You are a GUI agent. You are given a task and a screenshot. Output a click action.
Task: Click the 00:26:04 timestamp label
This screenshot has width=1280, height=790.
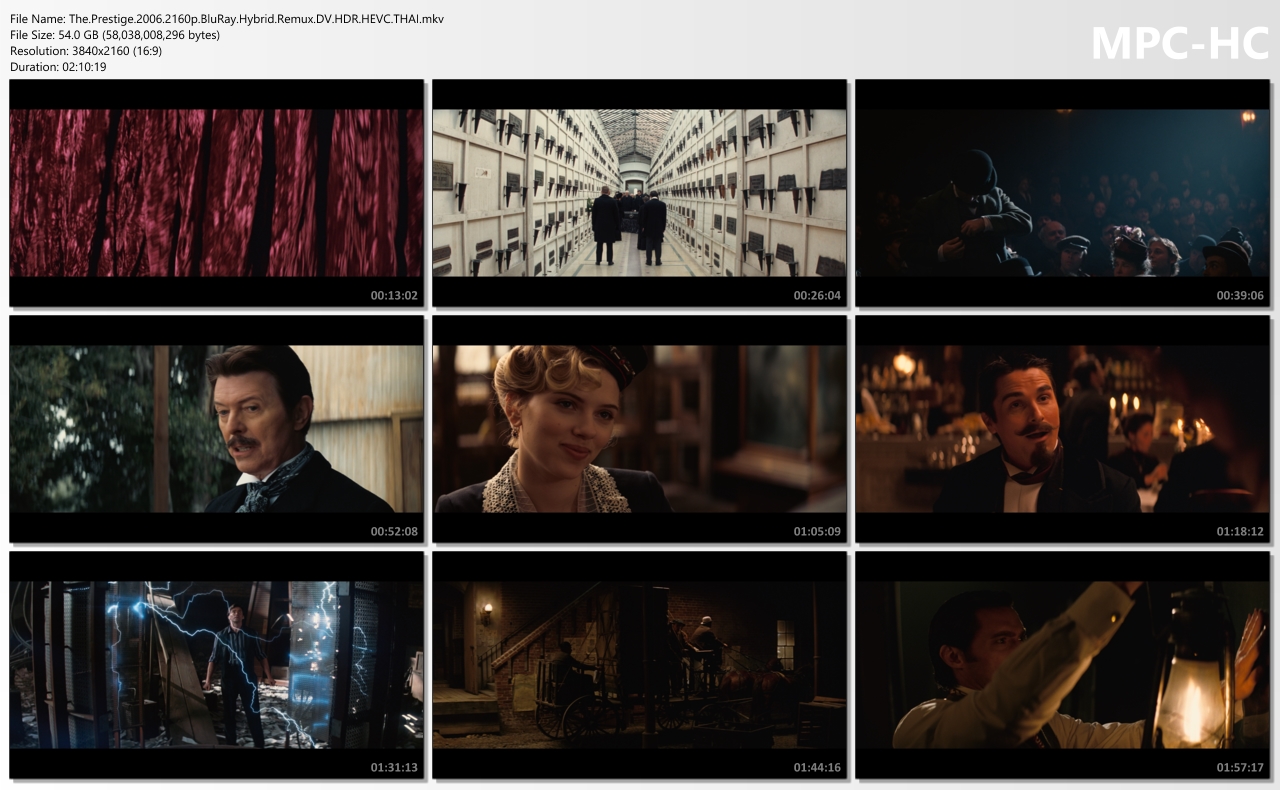(817, 296)
